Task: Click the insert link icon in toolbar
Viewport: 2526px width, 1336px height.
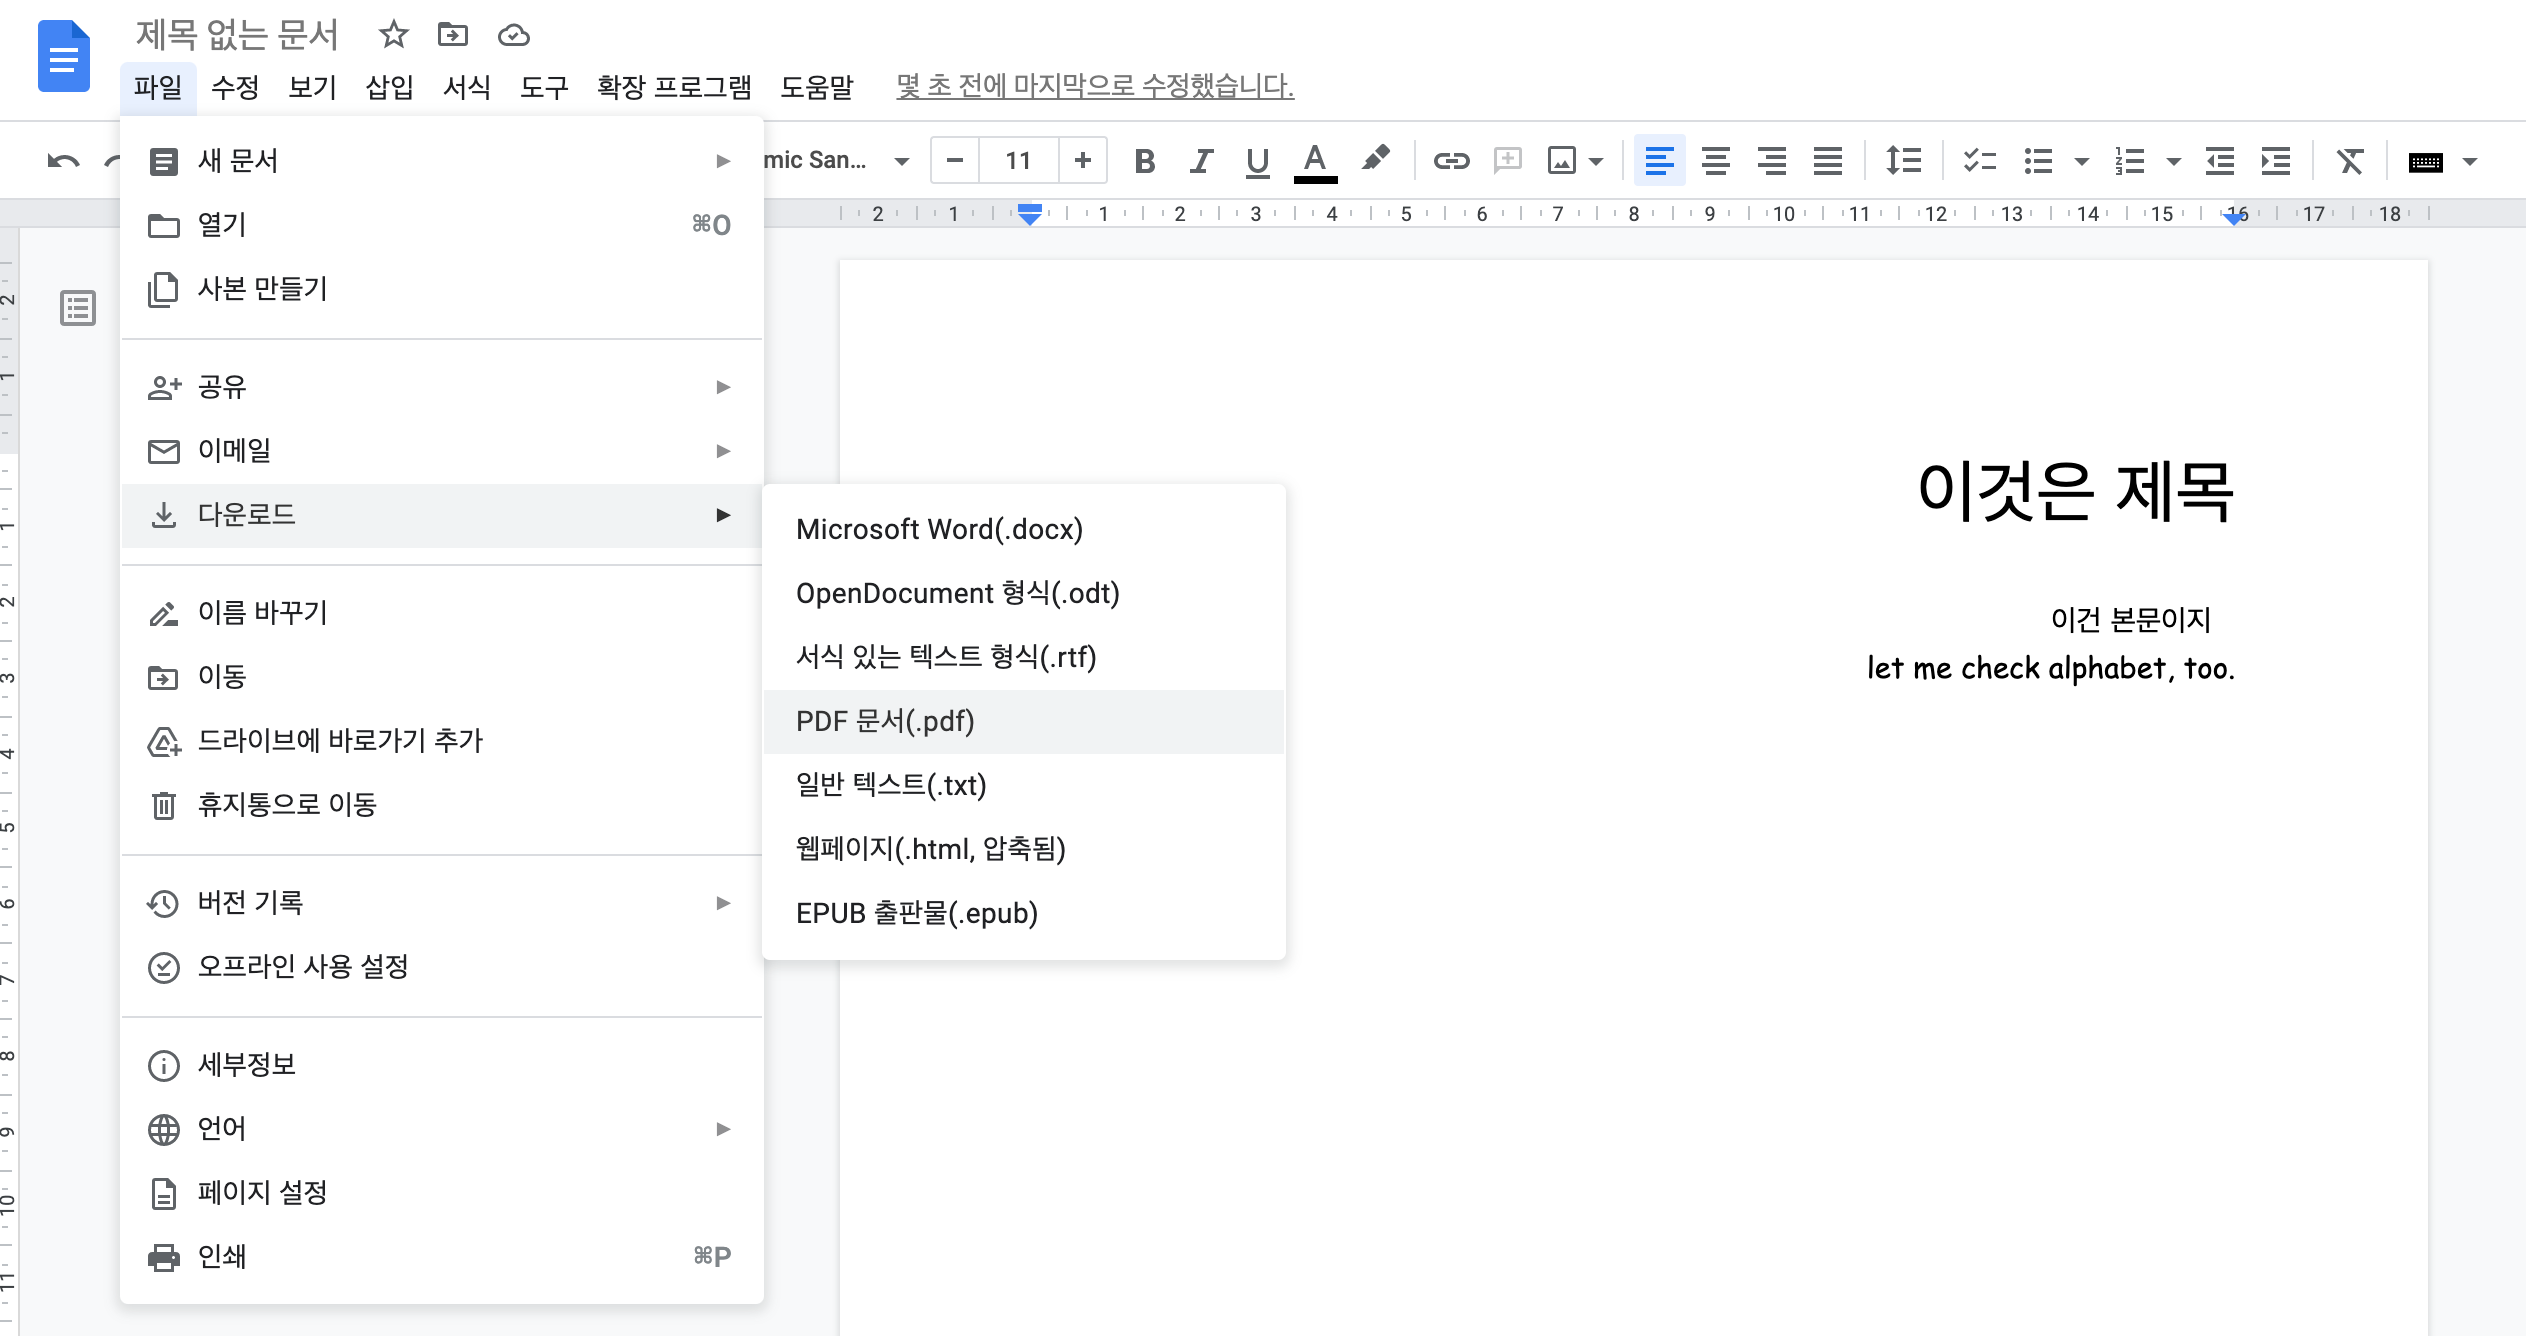Action: [1450, 161]
